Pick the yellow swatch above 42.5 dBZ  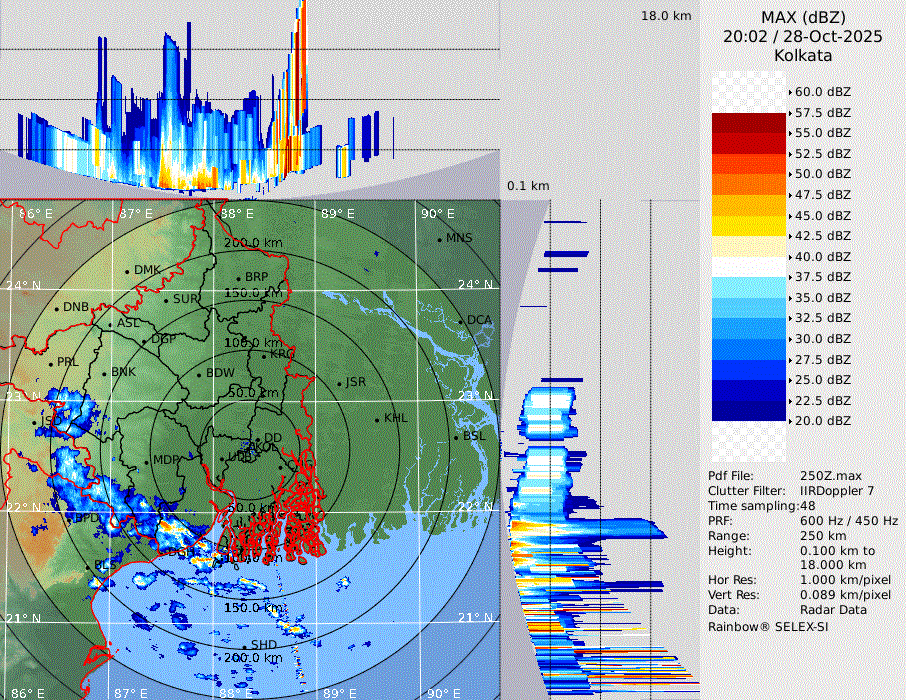click(749, 226)
